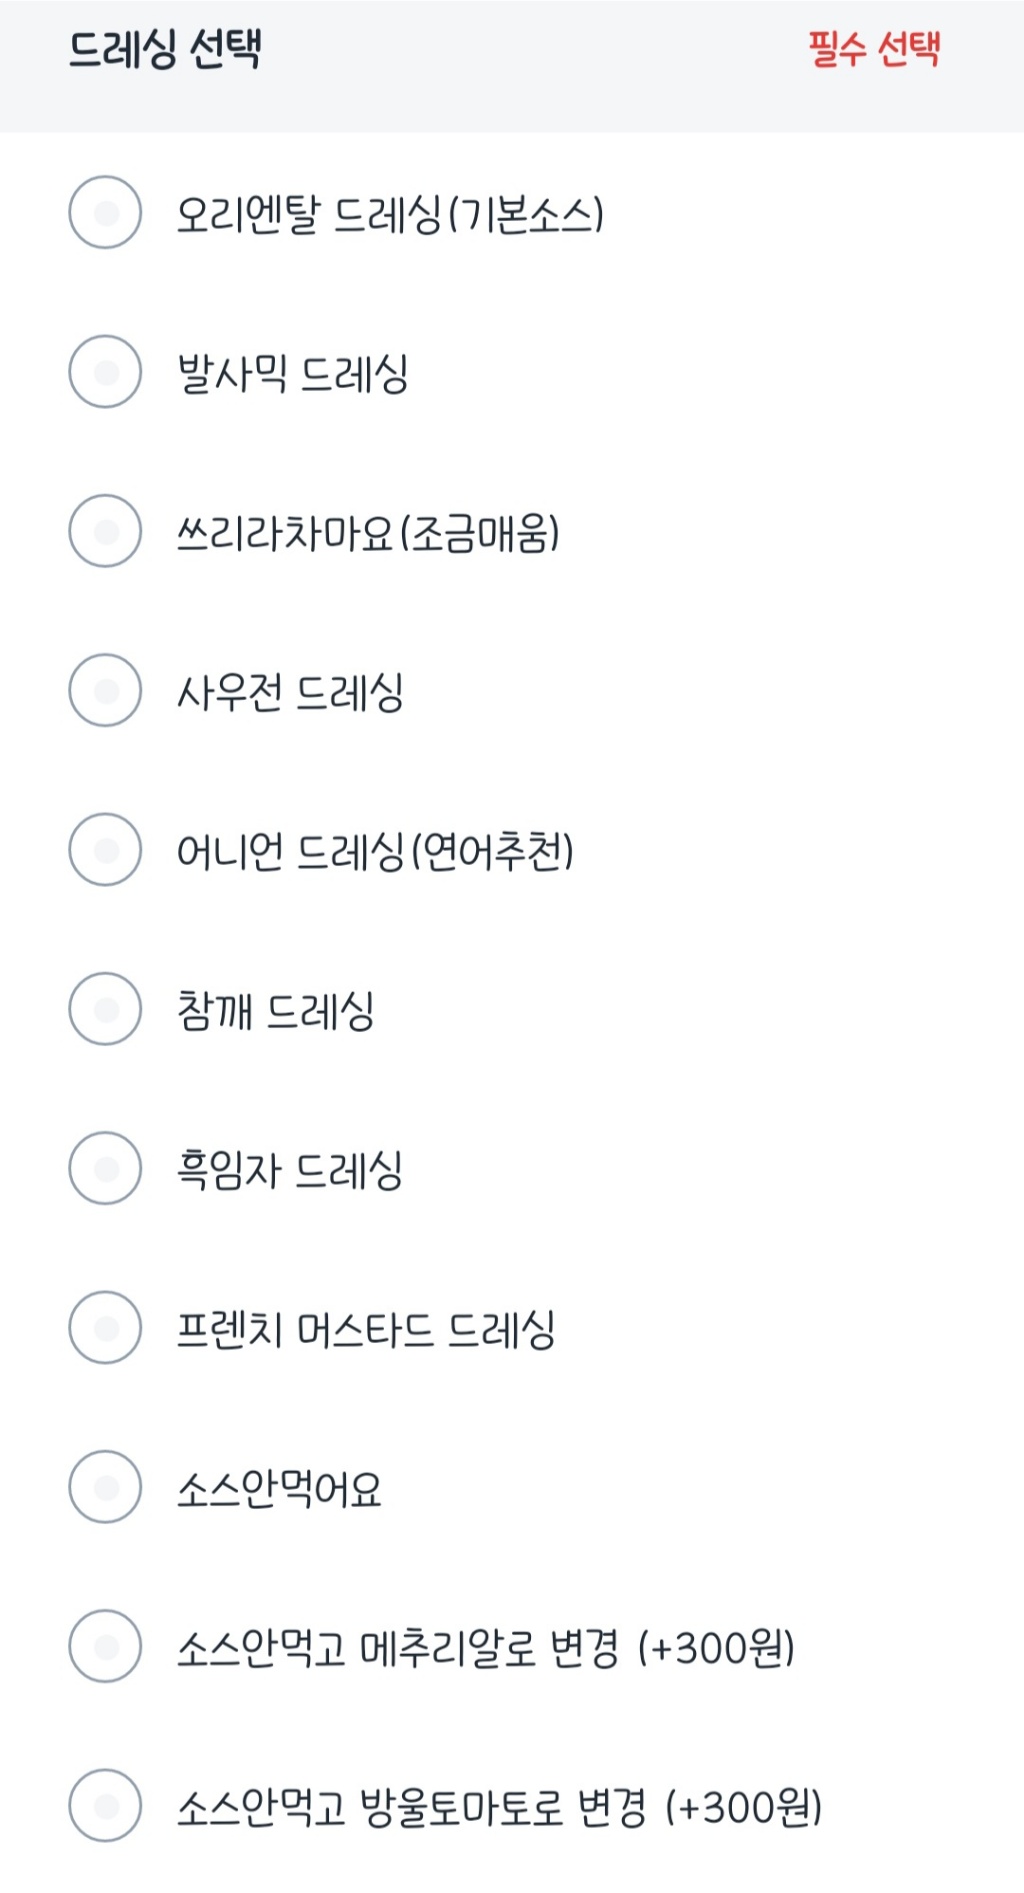Choose 메추리알로 변경 (+300원) radio button
This screenshot has width=1024, height=1893.
click(105, 1647)
